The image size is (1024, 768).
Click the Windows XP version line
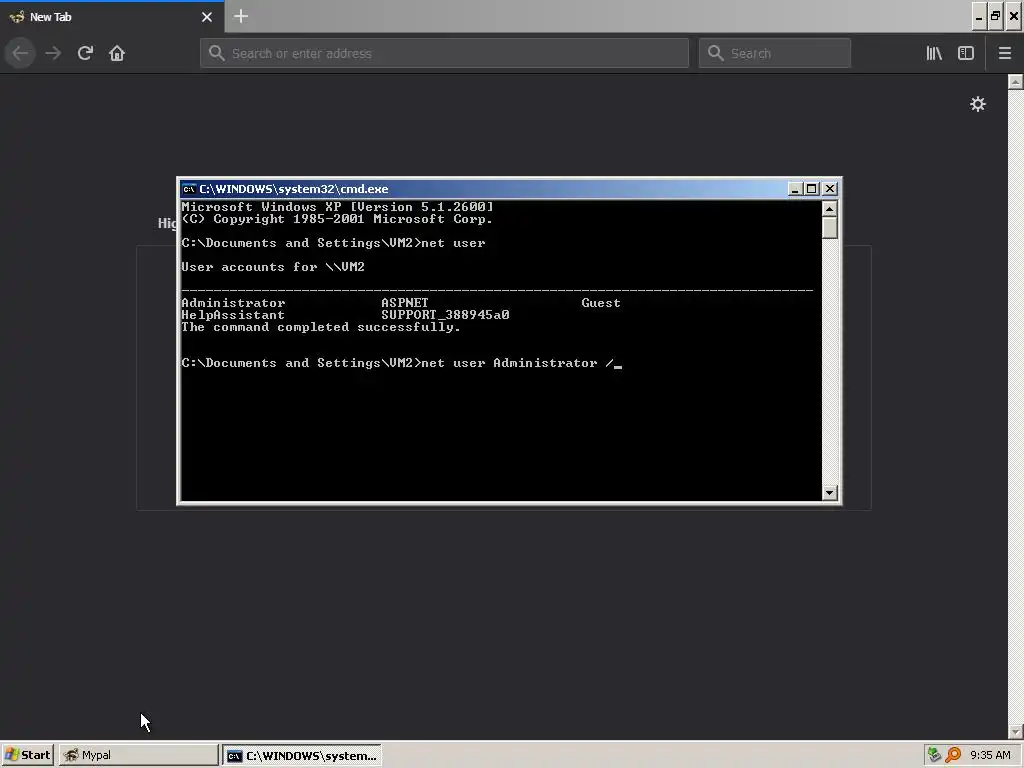(x=338, y=207)
